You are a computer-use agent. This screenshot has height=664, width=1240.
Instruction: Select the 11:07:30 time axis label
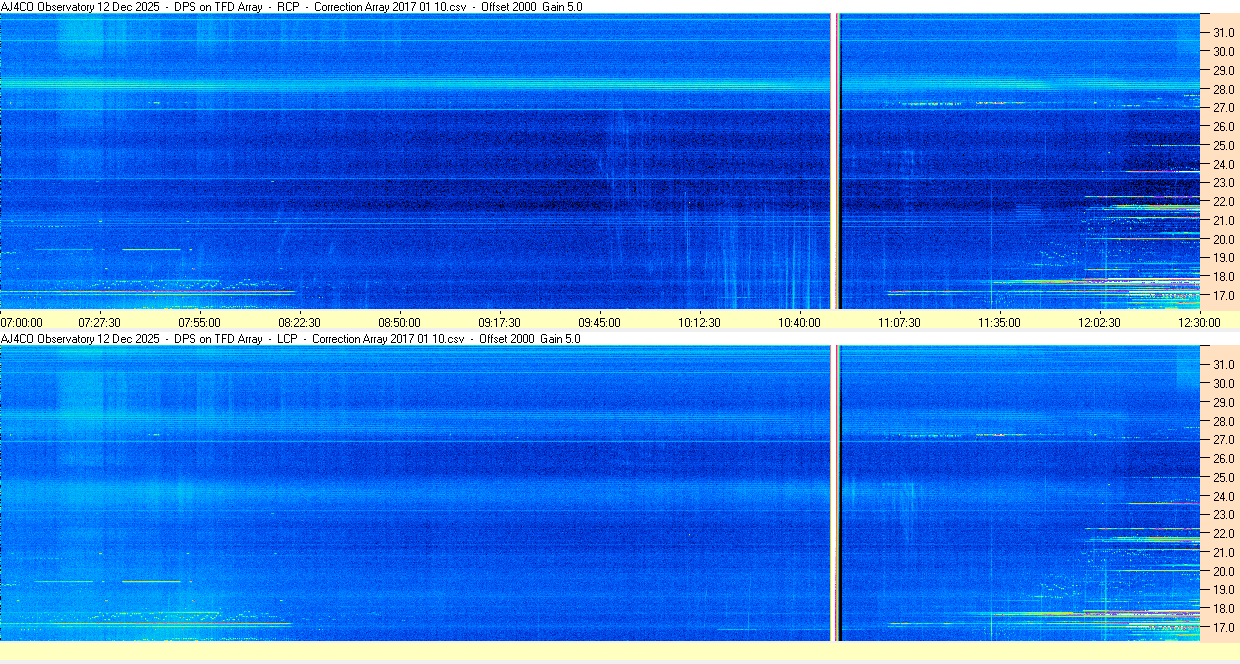pos(899,323)
